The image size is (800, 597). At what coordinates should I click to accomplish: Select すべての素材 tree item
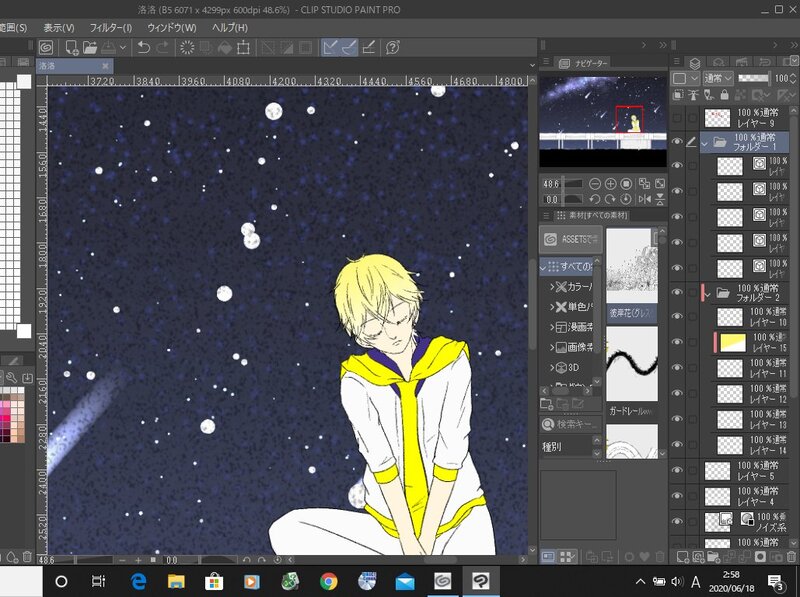(567, 266)
